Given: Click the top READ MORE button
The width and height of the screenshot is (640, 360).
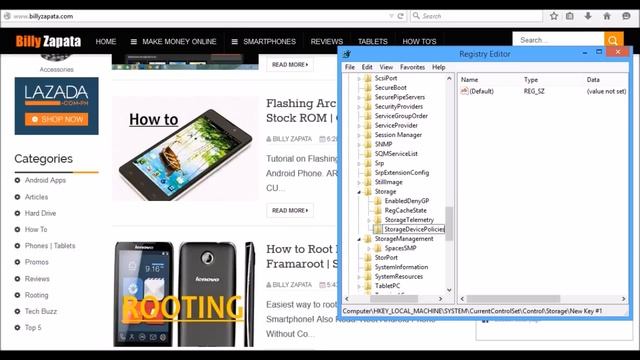Looking at the screenshot, I should coord(290,64).
